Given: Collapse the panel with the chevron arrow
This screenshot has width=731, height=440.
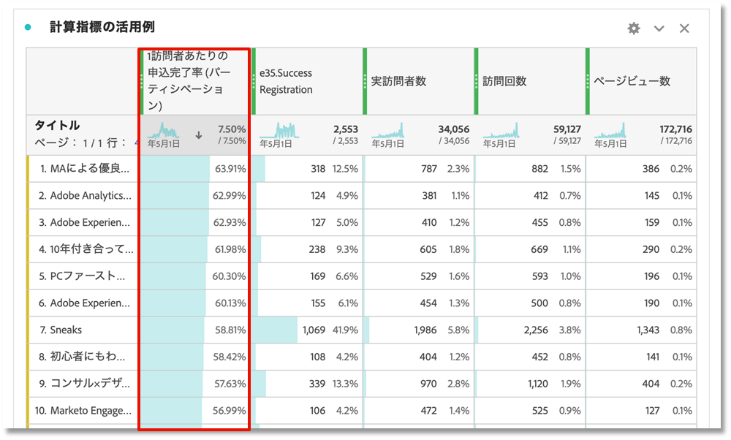Looking at the screenshot, I should pos(659,28).
